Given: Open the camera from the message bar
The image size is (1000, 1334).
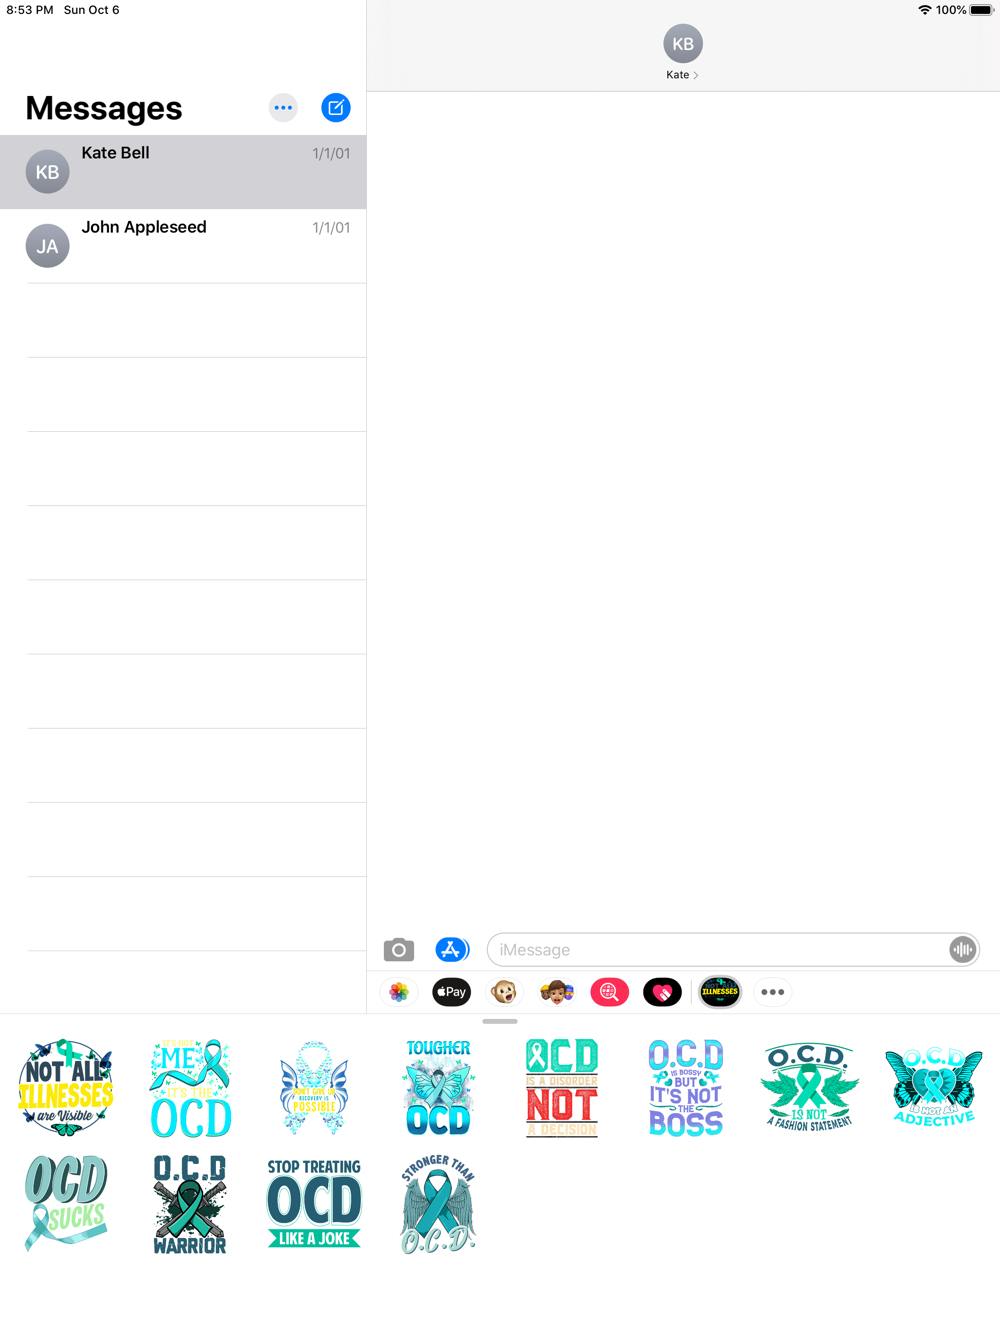Looking at the screenshot, I should click(x=399, y=950).
